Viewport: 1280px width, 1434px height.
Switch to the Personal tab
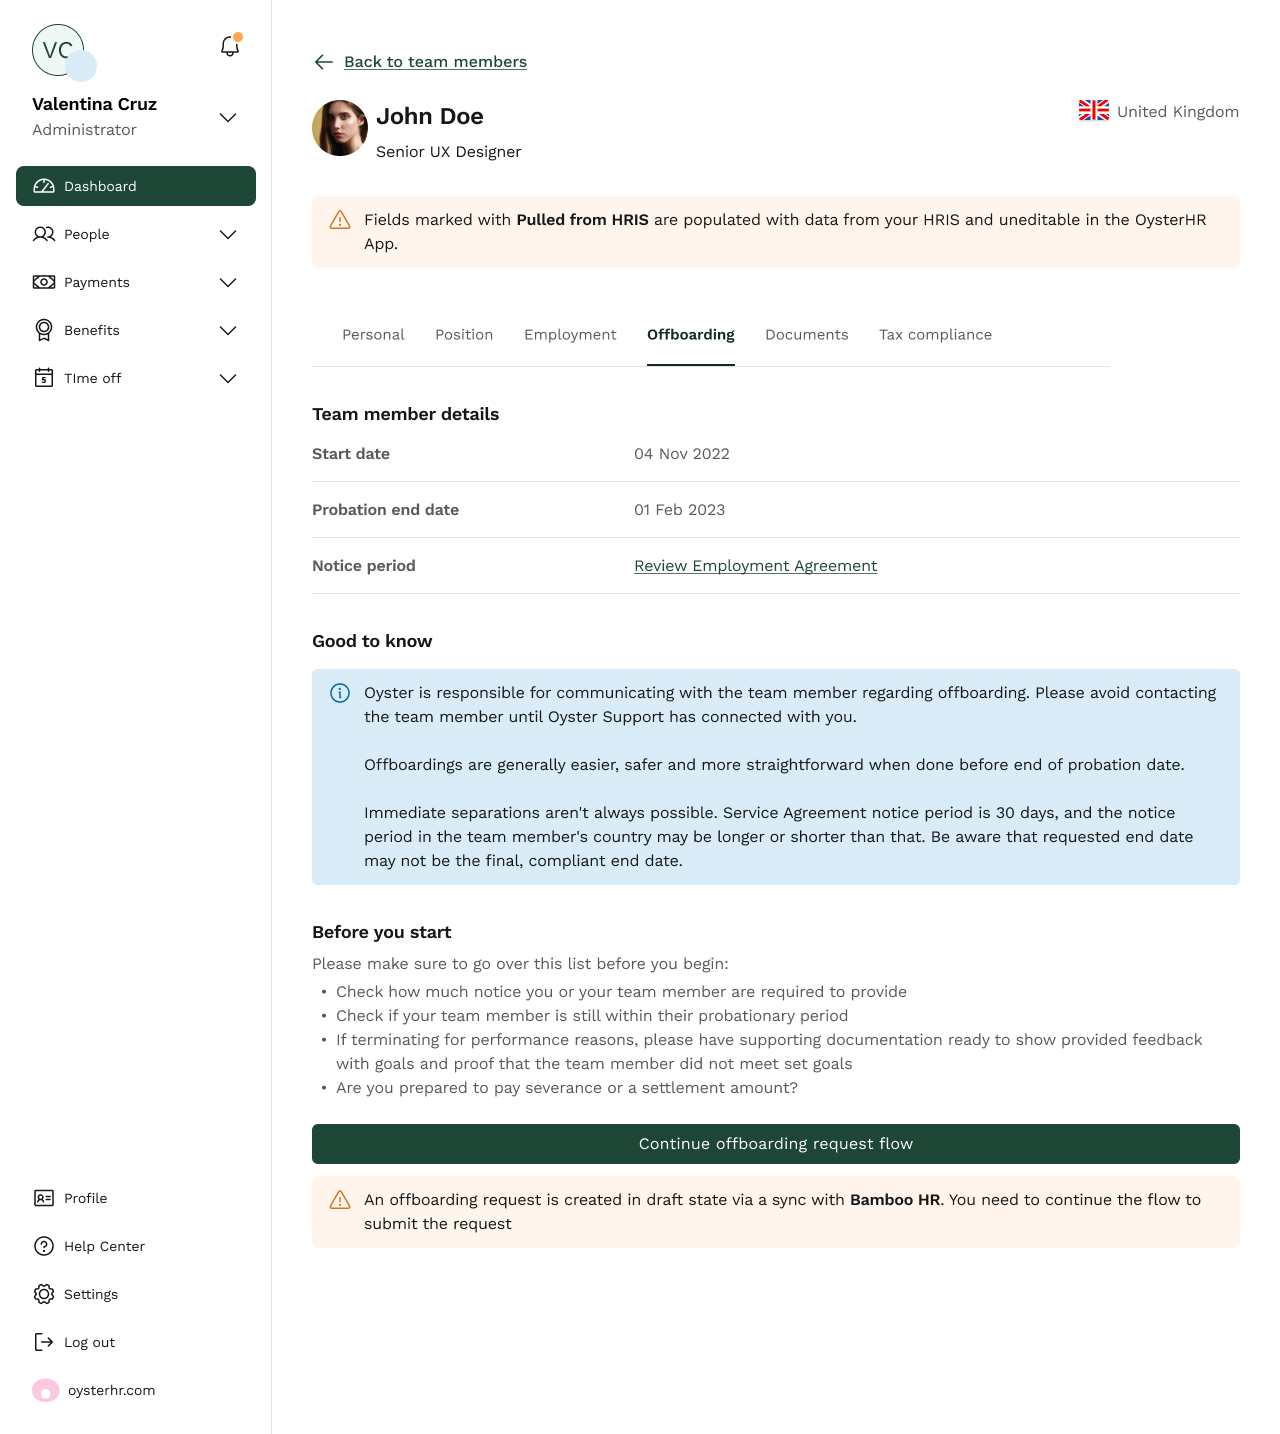tap(373, 335)
